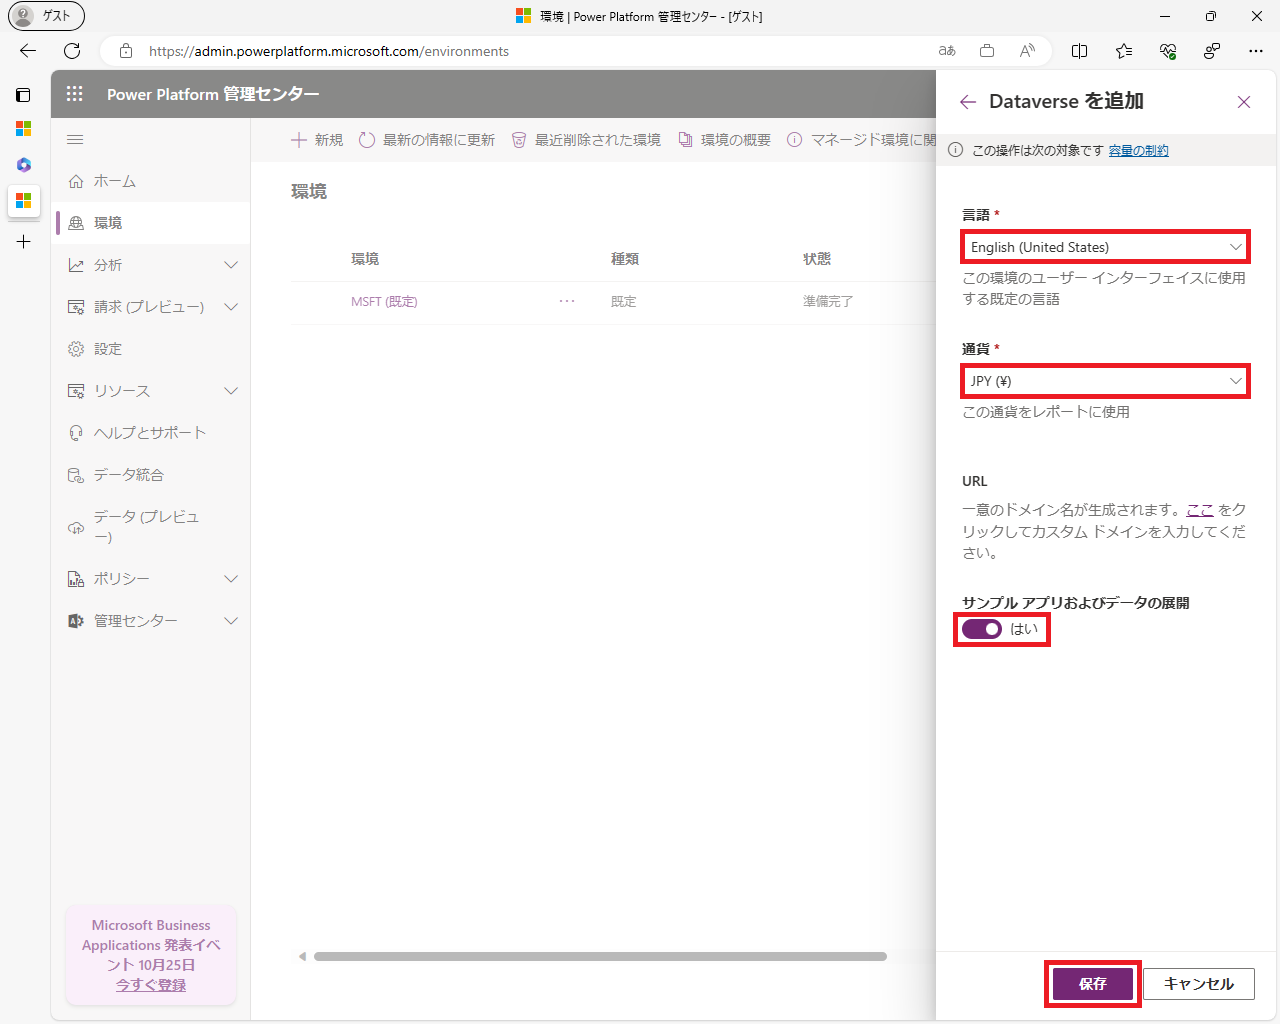Refresh the page using reload icon

pos(72,51)
